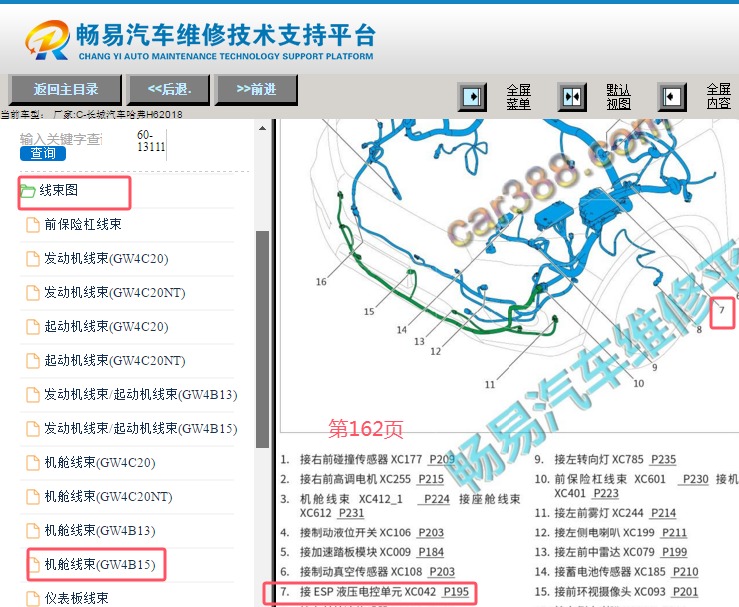Open page link P184 for XC009
Viewport: 739px width, 607px height.
pyautogui.click(x=431, y=552)
